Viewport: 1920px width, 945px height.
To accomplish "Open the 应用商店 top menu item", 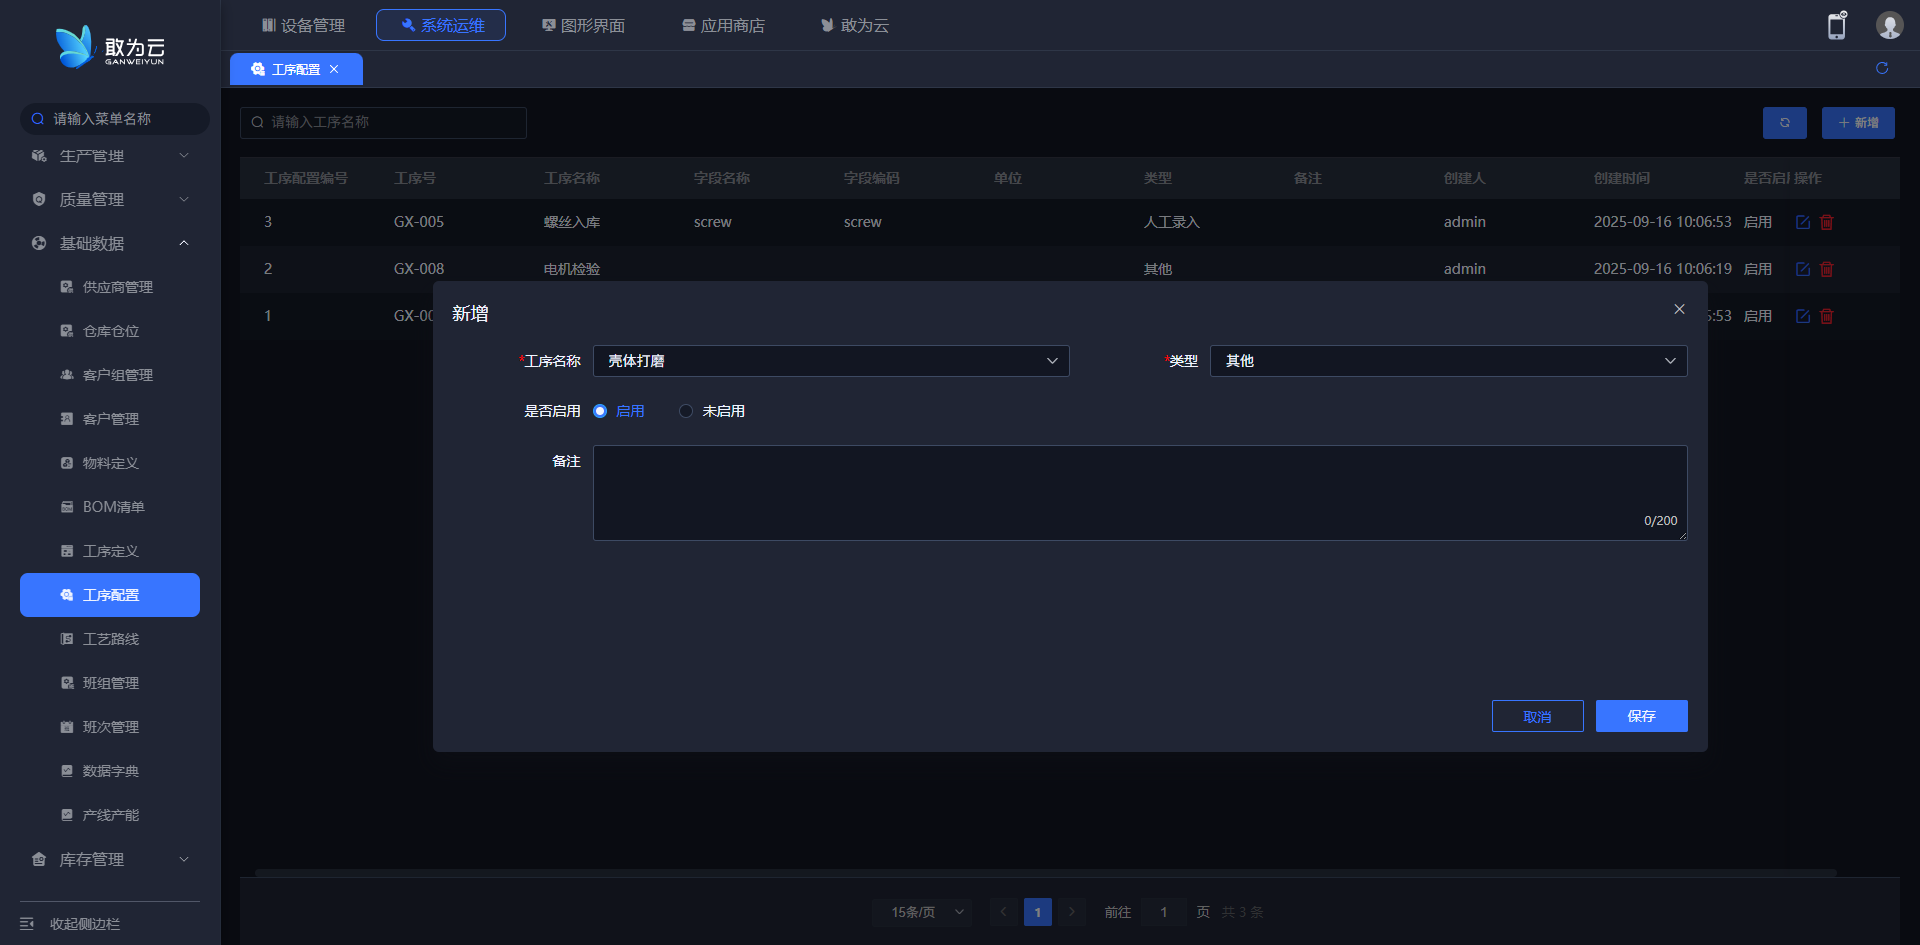I will pyautogui.click(x=723, y=25).
